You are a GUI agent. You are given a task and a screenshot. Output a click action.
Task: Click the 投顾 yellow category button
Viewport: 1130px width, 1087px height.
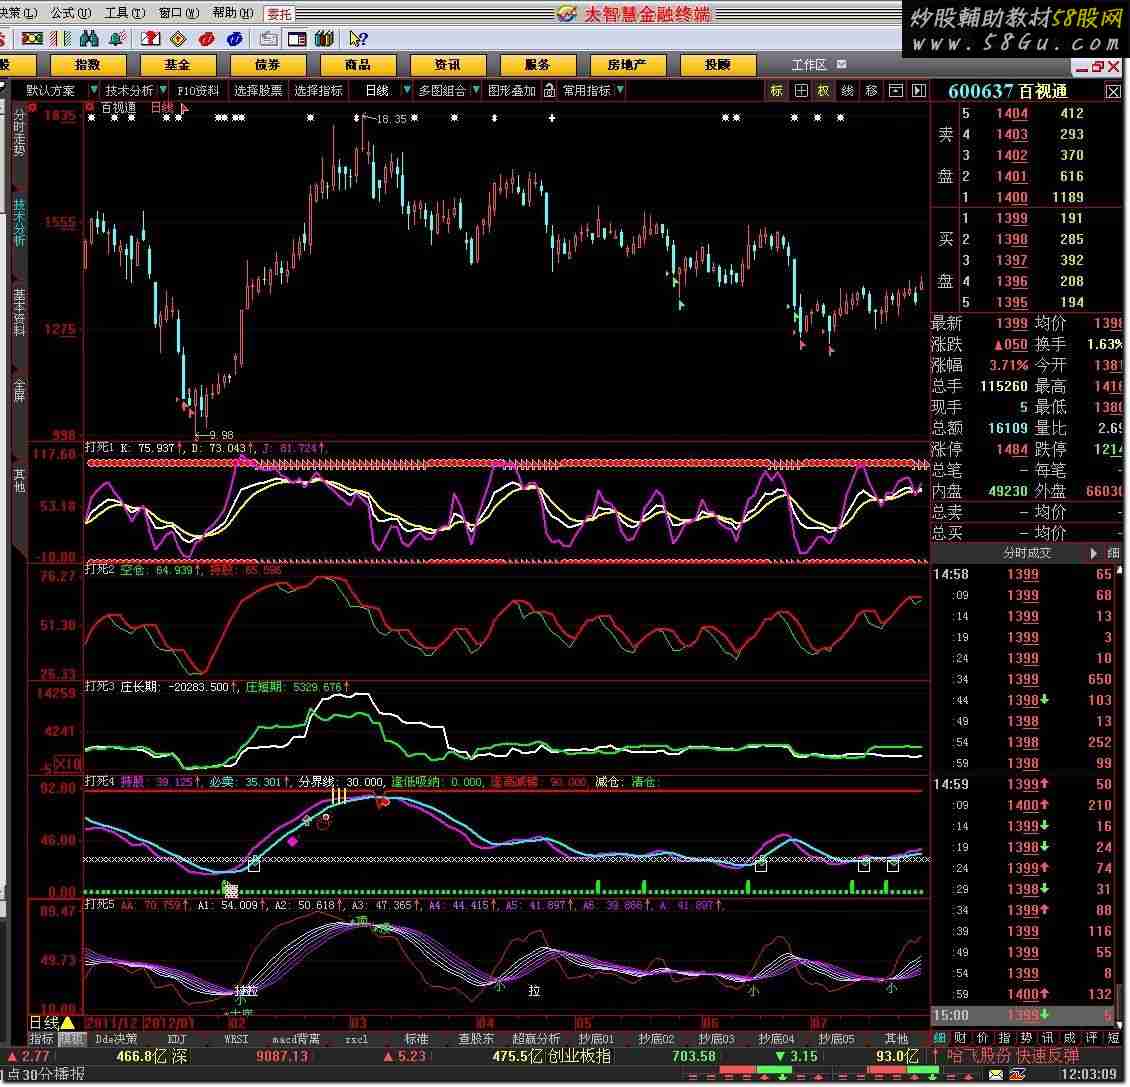click(x=717, y=65)
